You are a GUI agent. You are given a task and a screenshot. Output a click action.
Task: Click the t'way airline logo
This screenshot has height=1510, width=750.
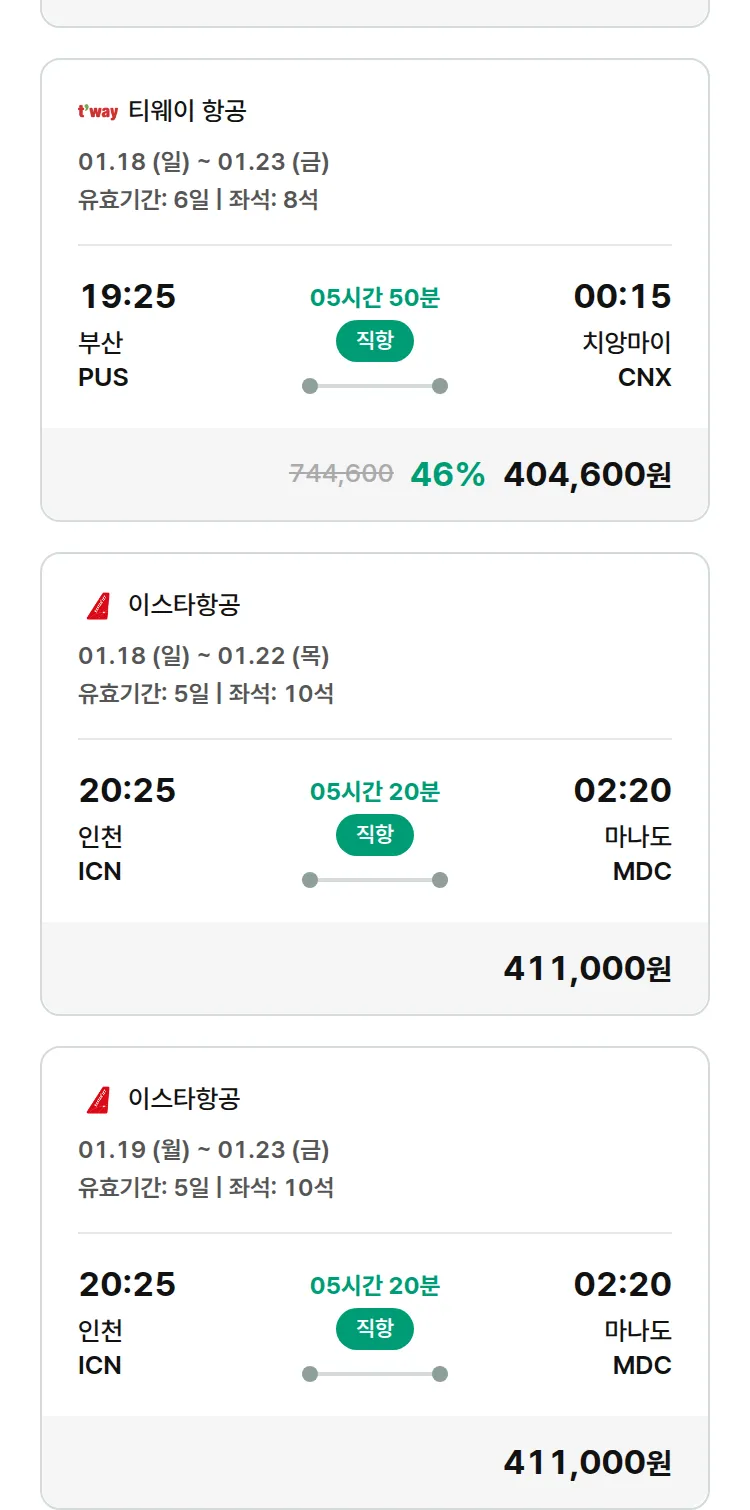(x=98, y=111)
